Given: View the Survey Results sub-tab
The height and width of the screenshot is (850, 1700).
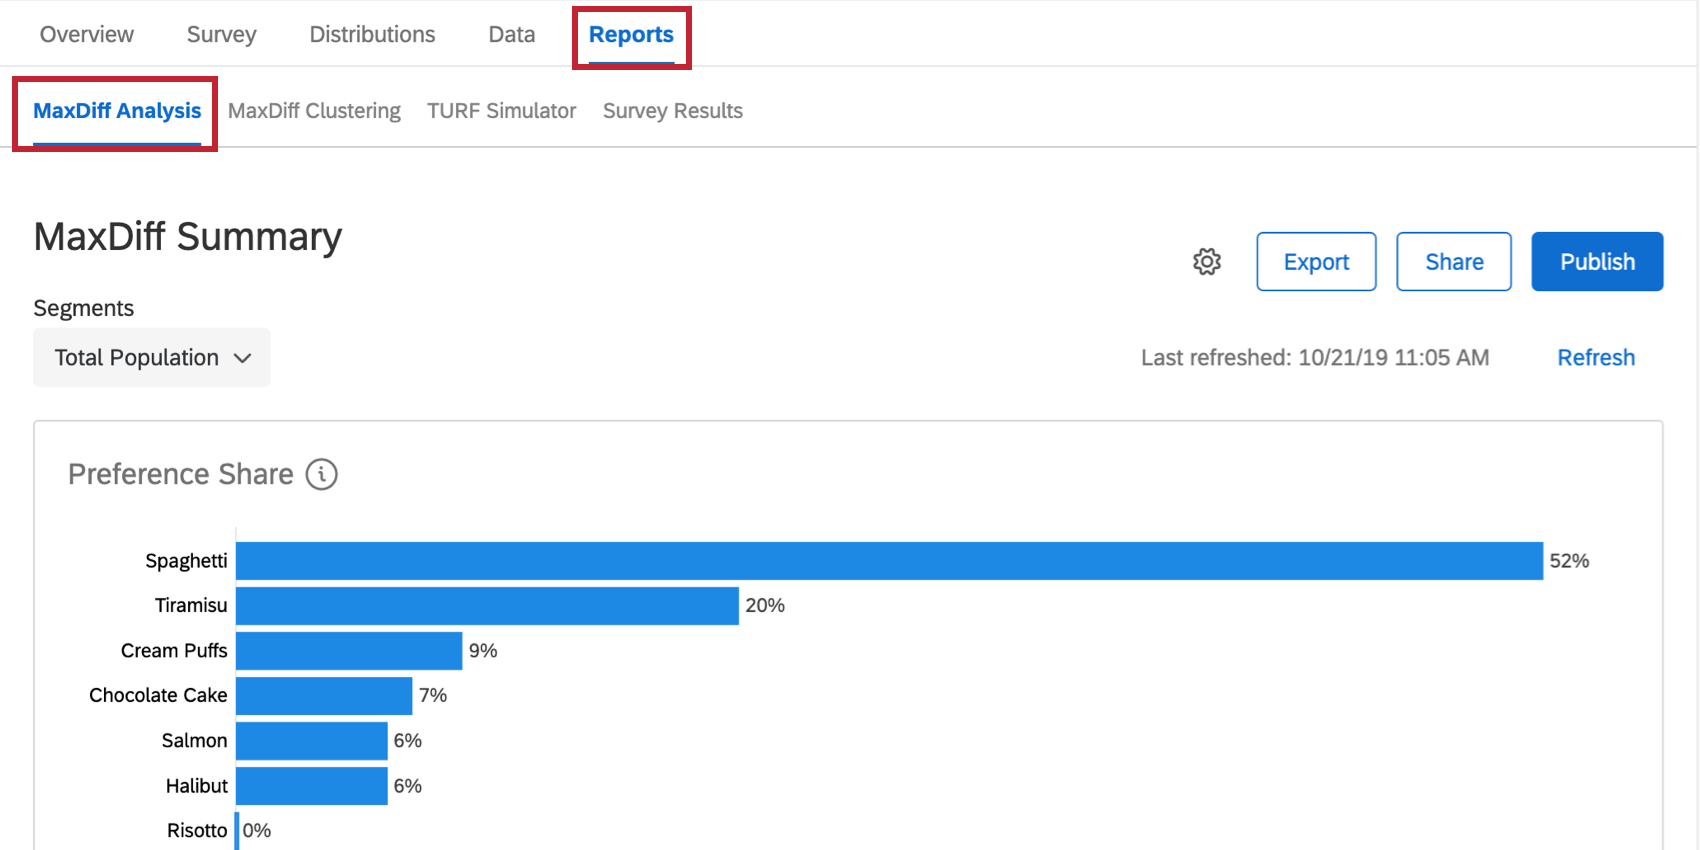Looking at the screenshot, I should (672, 111).
